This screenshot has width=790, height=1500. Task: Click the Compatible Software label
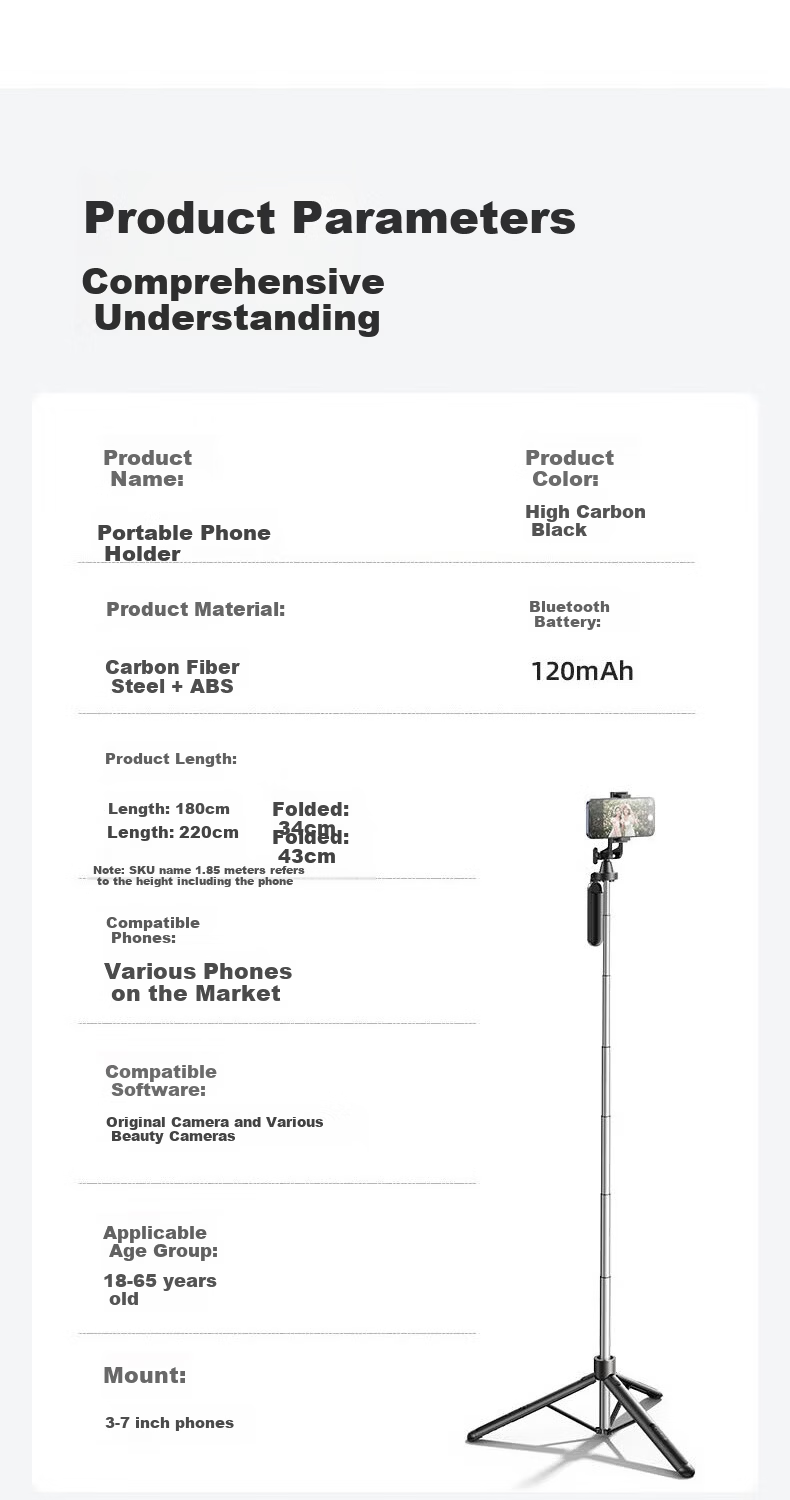161,1080
